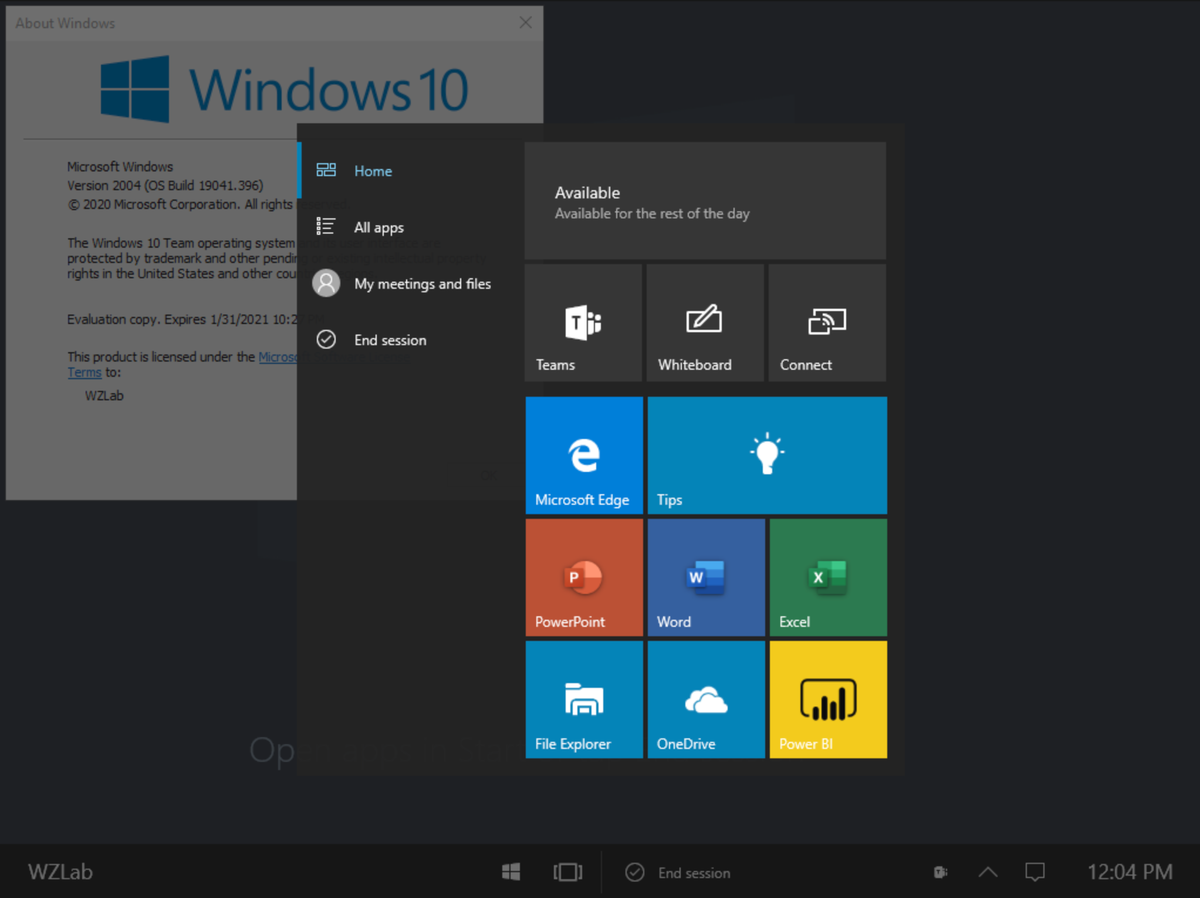Viewport: 1200px width, 898px height.
Task: Expand hidden system tray icons
Action: click(988, 872)
